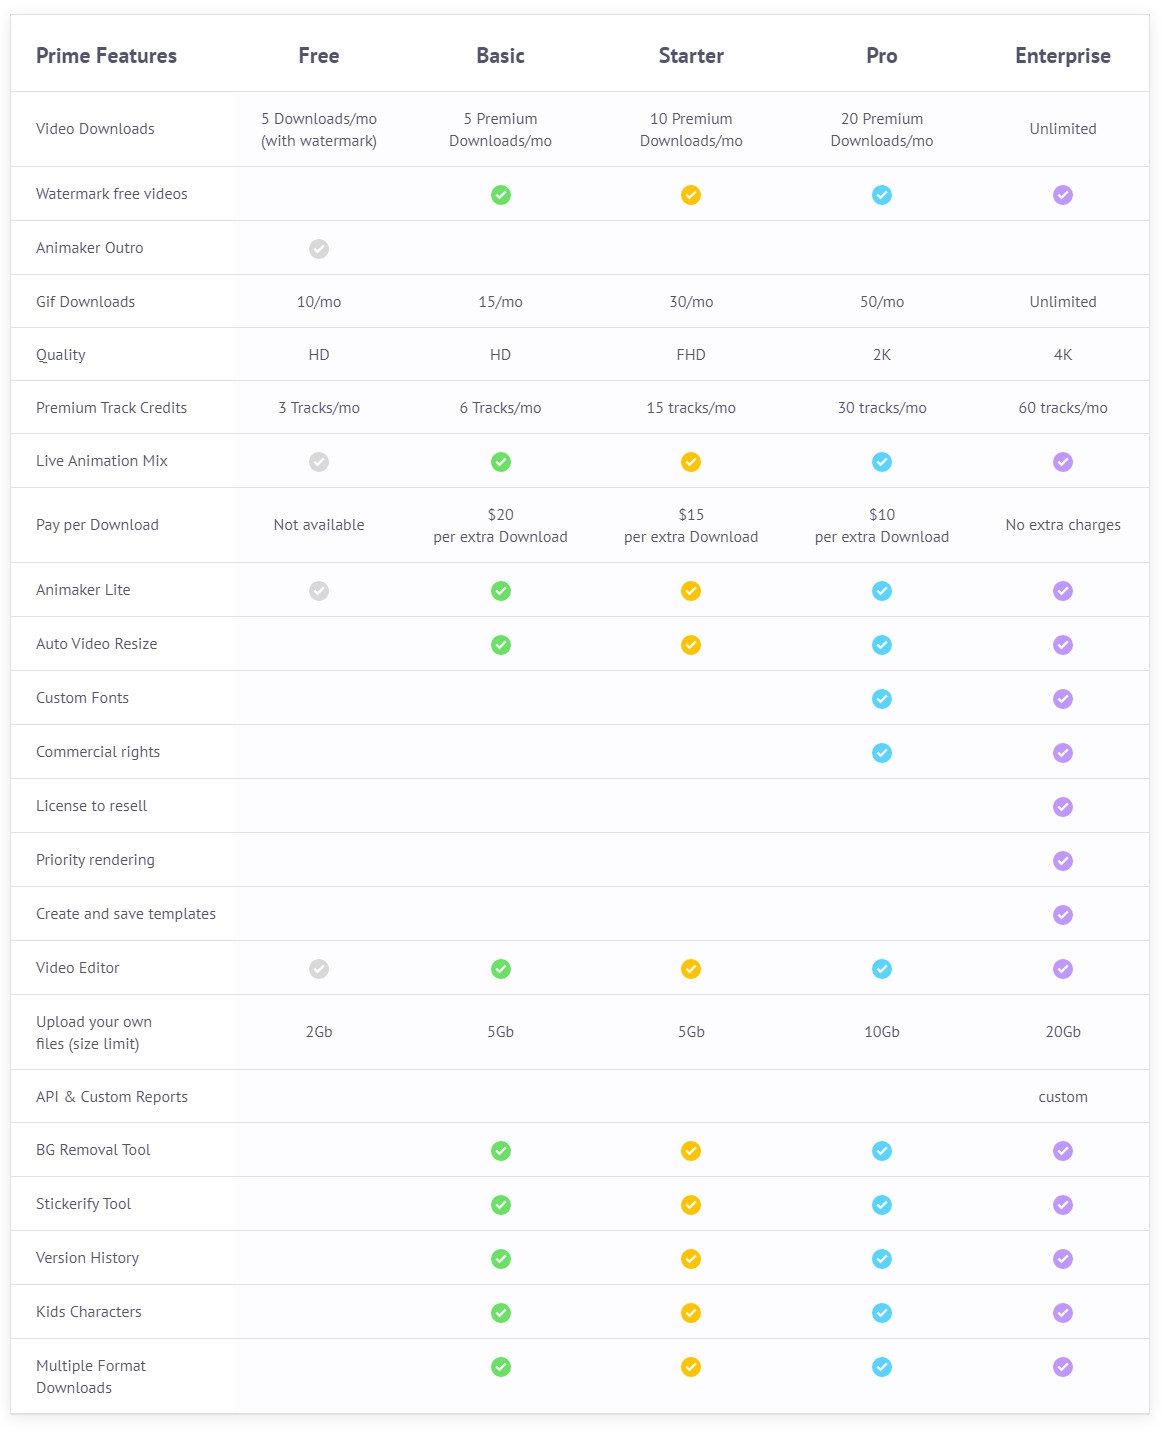Click purple checkmark for Create and save templates
The width and height of the screenshot is (1163, 1431).
coord(1063,915)
